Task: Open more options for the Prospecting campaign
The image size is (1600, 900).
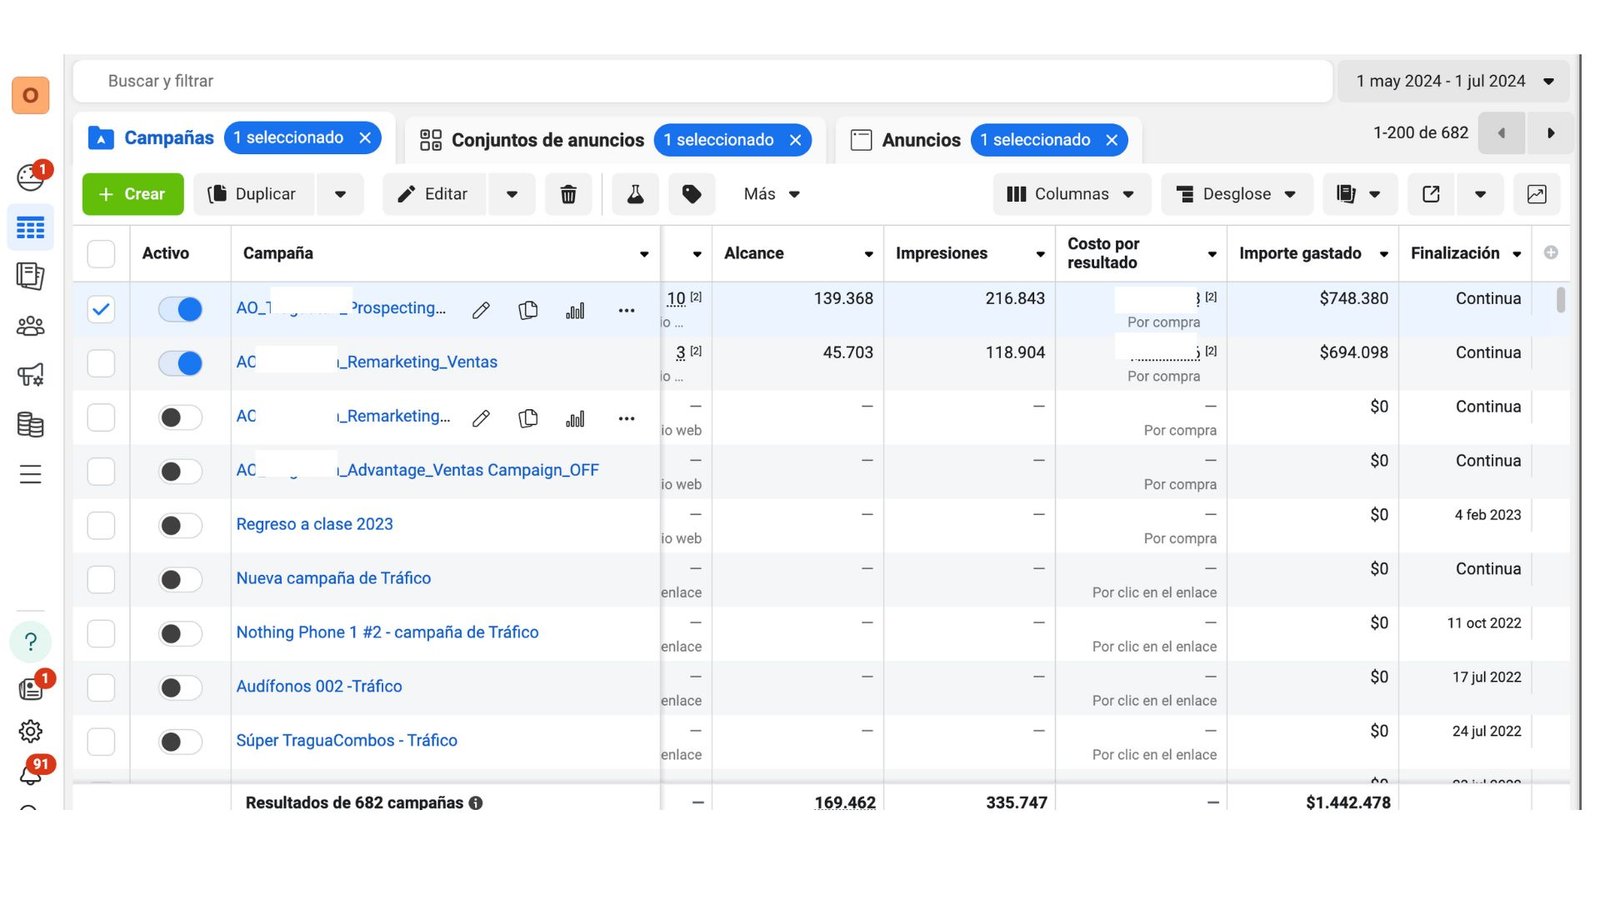Action: tap(626, 310)
